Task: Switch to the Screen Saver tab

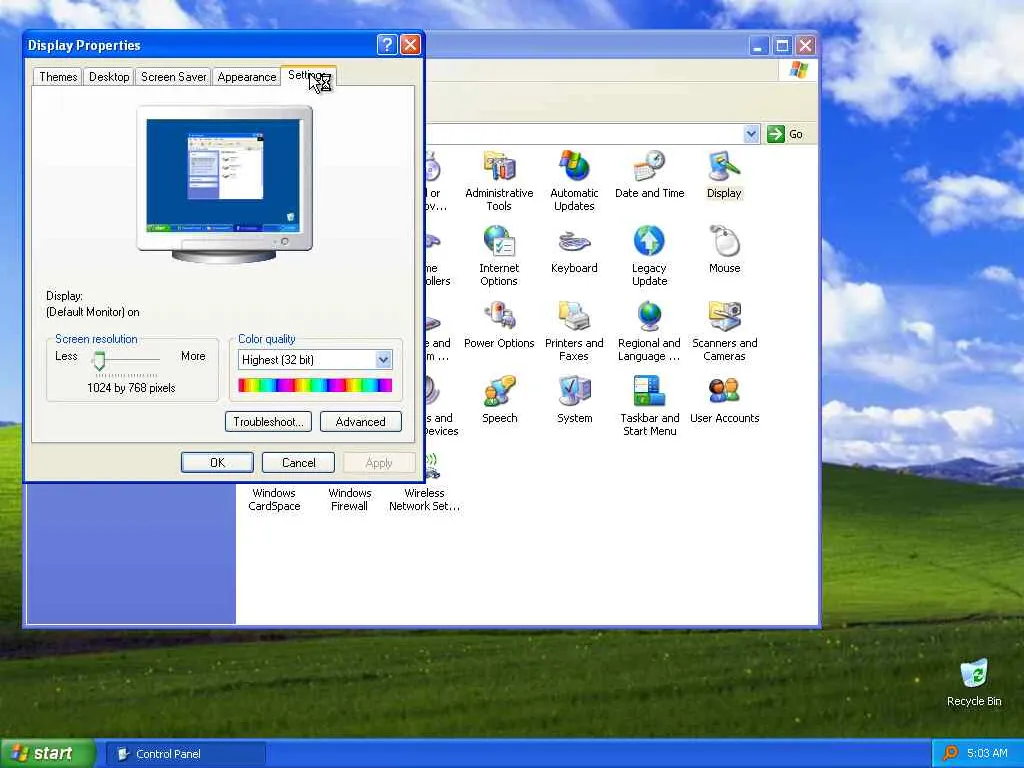Action: coord(174,76)
